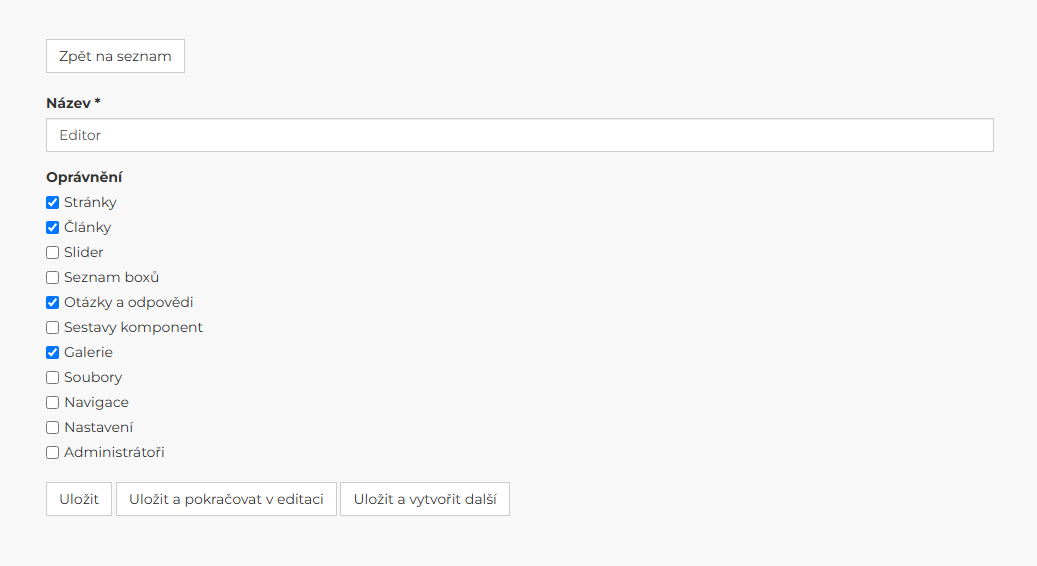Click the Administrátoři label text

point(114,452)
